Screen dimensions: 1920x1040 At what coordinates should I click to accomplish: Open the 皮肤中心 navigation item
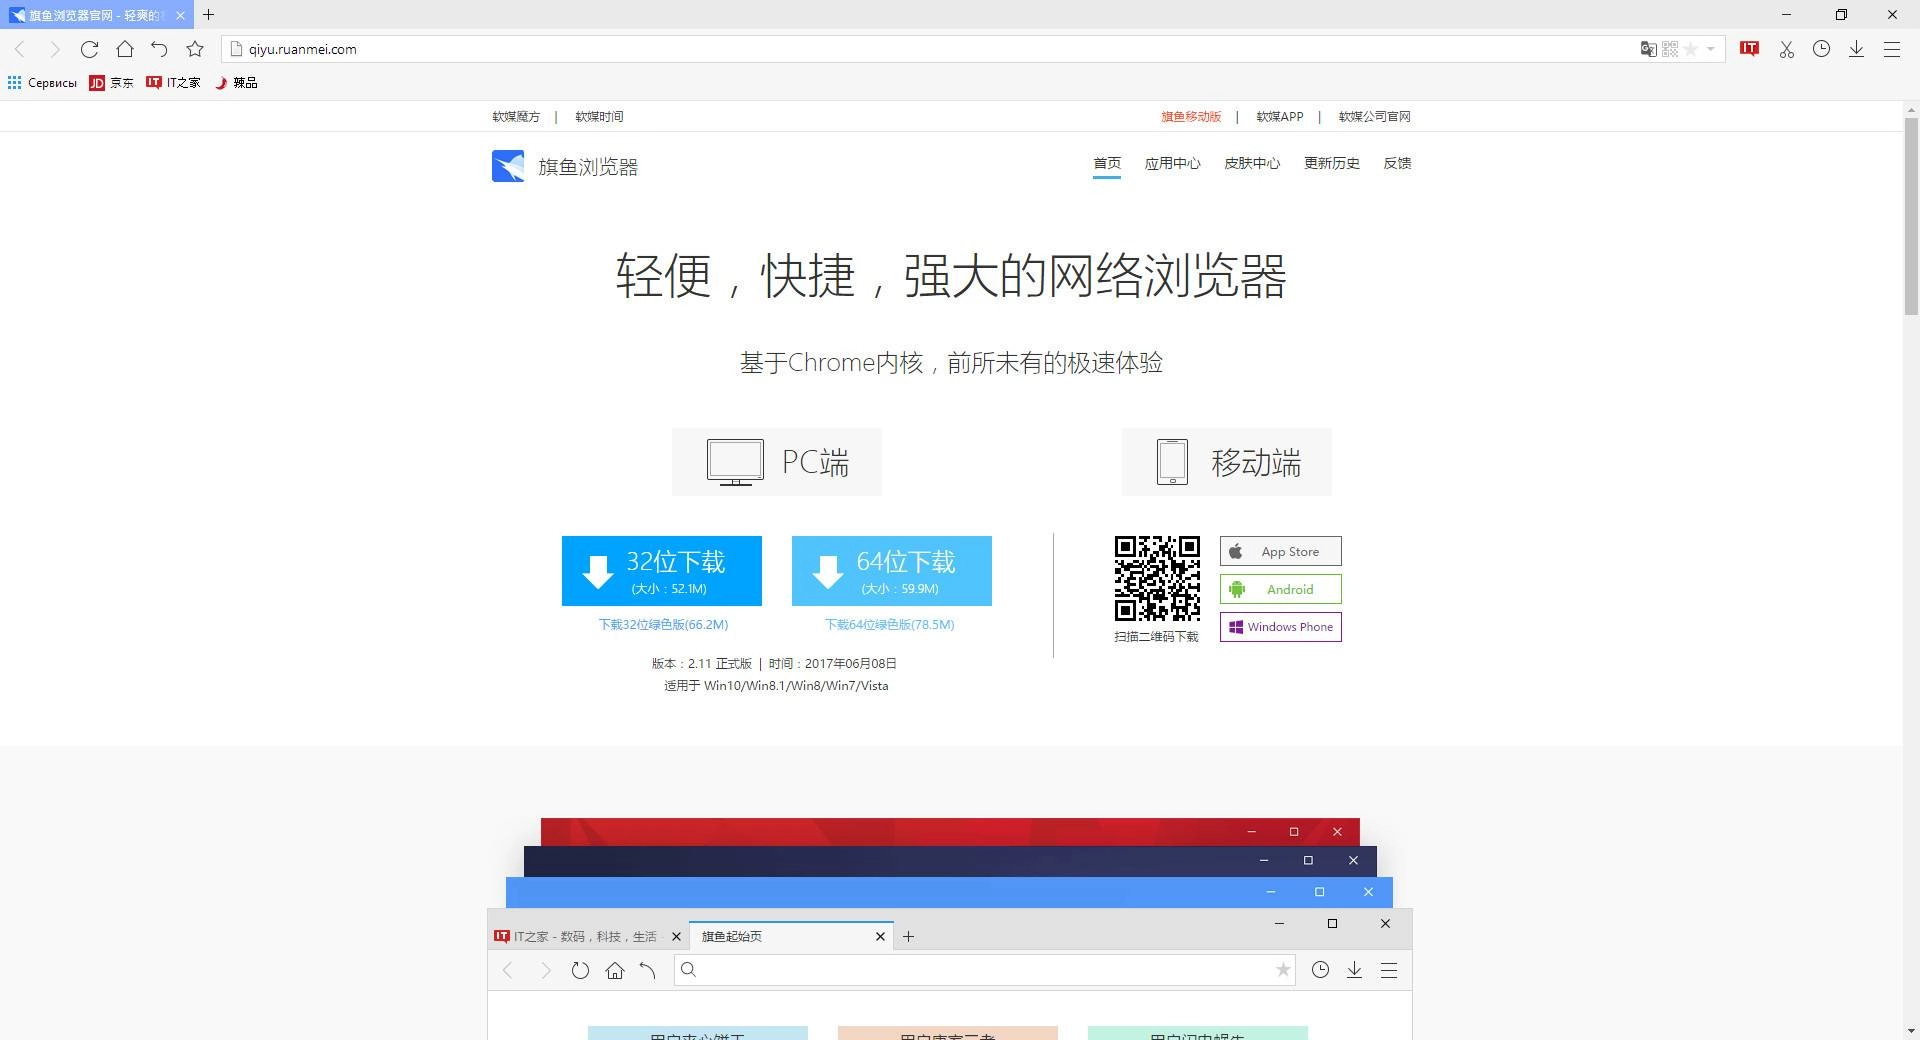pos(1252,163)
